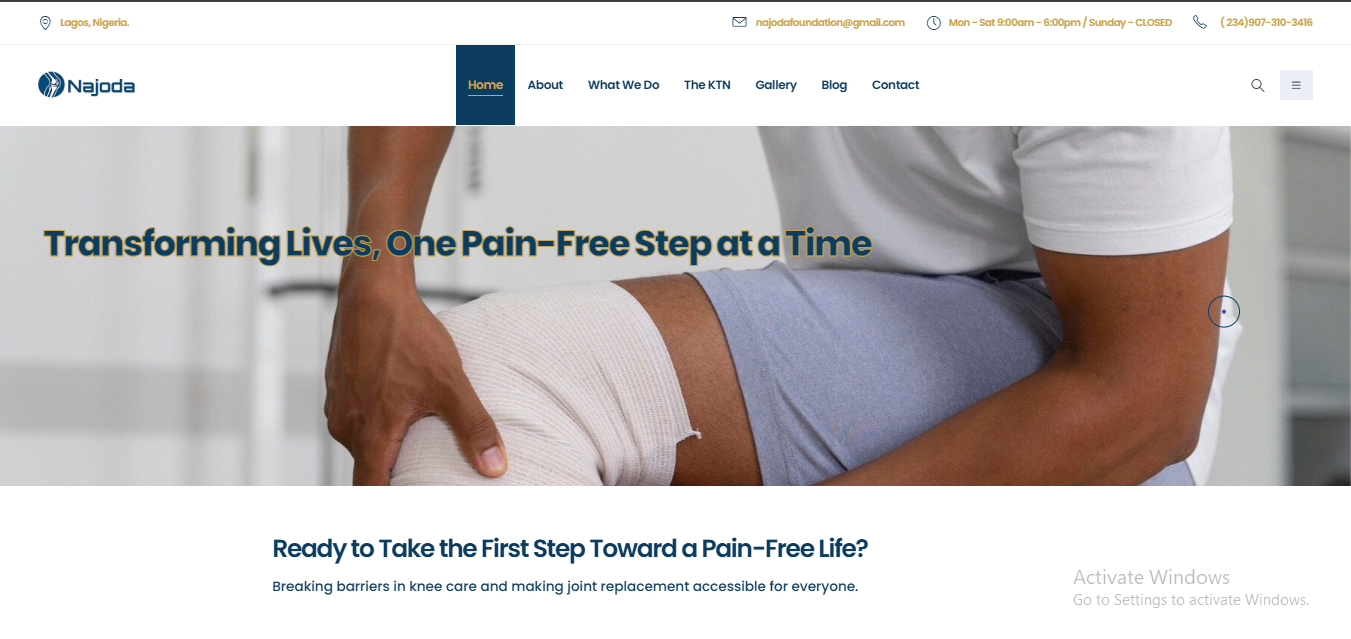This screenshot has height=639, width=1351.
Task: Click the location pin icon
Action: [45, 23]
